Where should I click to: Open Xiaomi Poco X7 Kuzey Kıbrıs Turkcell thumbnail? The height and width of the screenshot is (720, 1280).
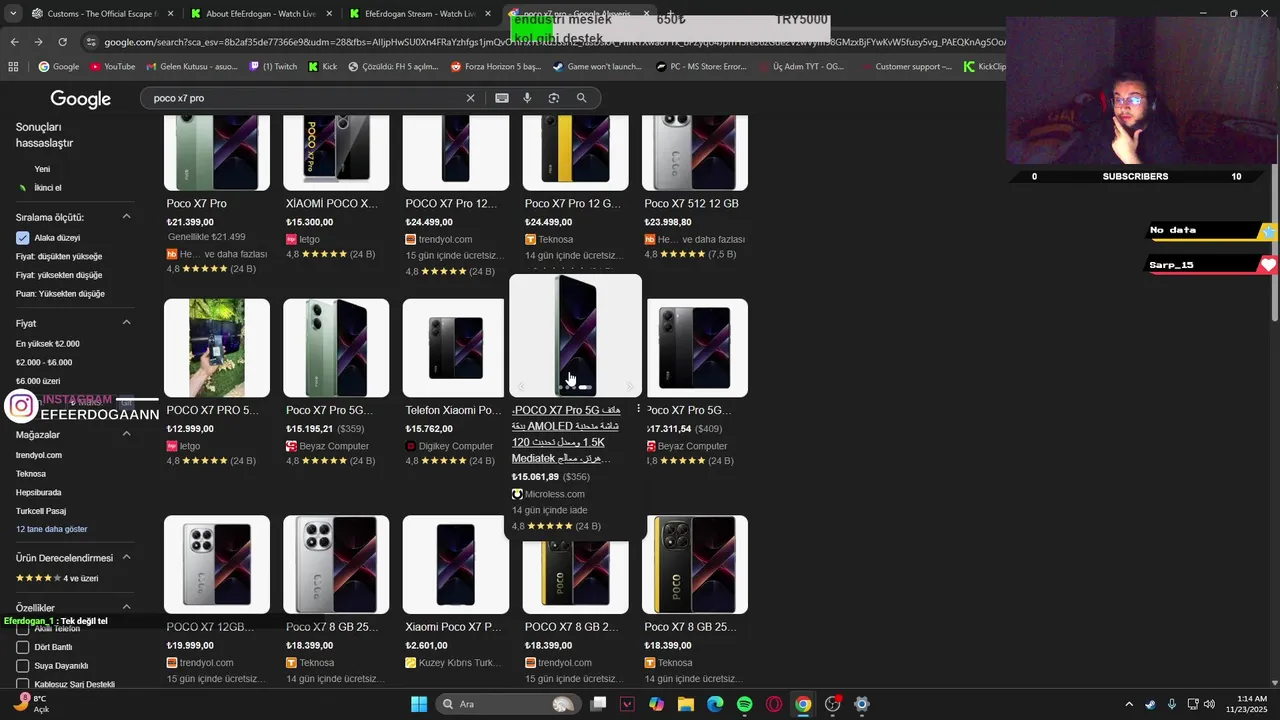[x=456, y=564]
